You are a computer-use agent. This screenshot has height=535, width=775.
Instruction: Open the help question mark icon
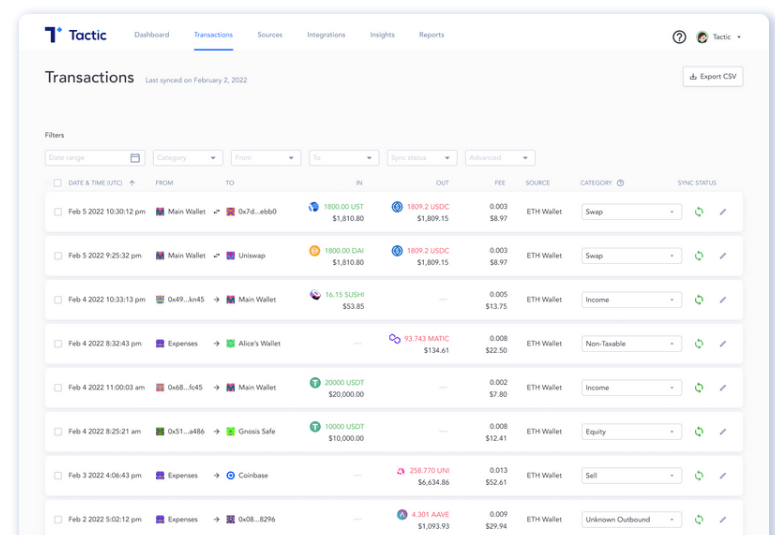679,37
